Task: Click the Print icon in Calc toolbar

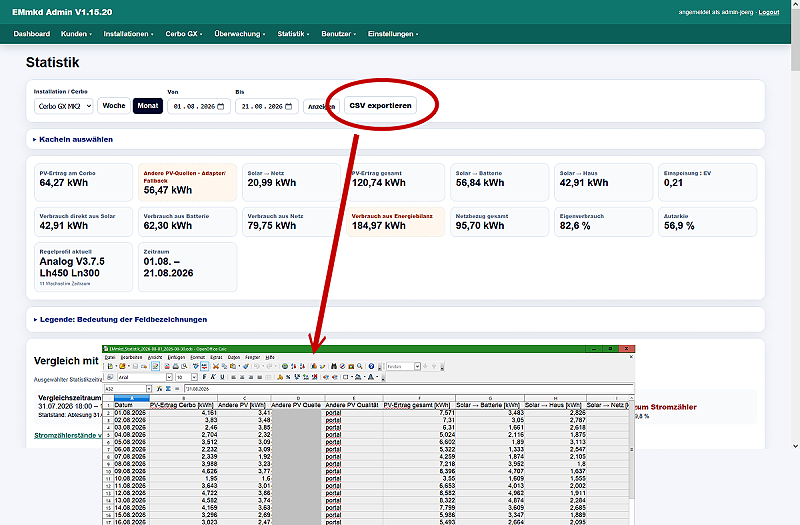Action: (x=176, y=366)
